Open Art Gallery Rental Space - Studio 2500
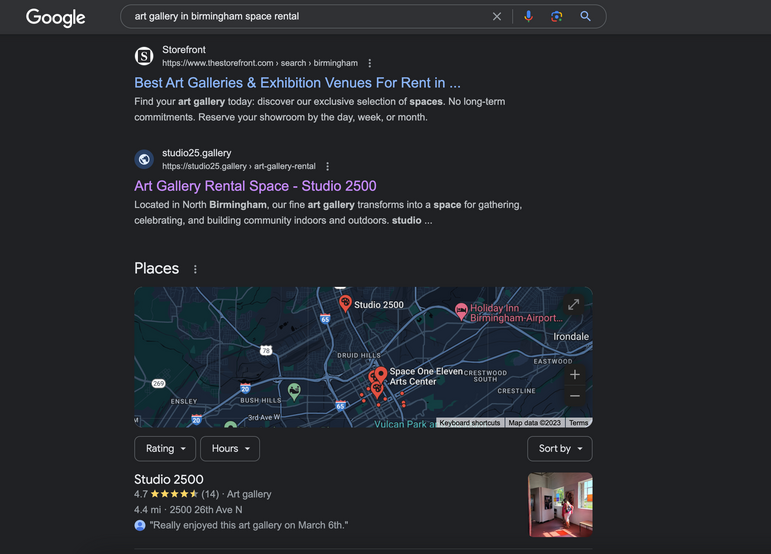 click(x=255, y=186)
